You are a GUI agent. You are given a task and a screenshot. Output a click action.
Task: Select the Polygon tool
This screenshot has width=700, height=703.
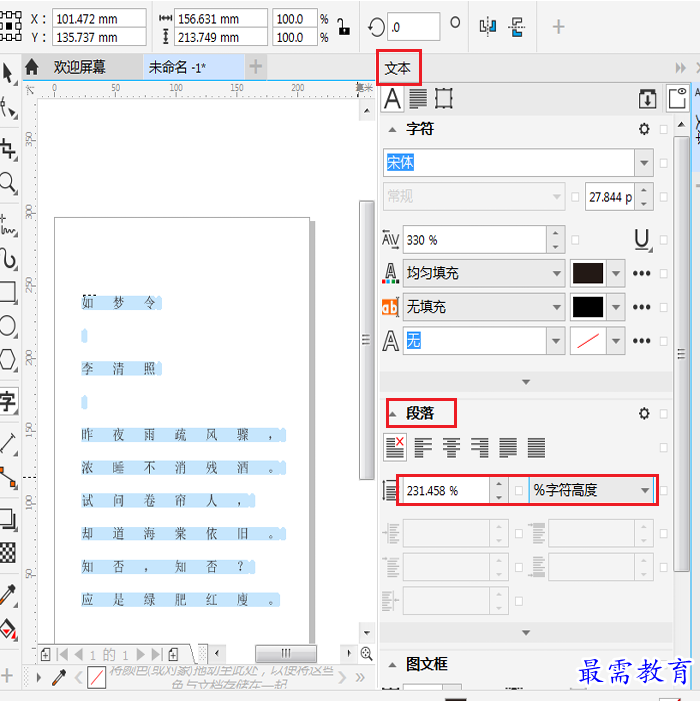tap(8, 359)
